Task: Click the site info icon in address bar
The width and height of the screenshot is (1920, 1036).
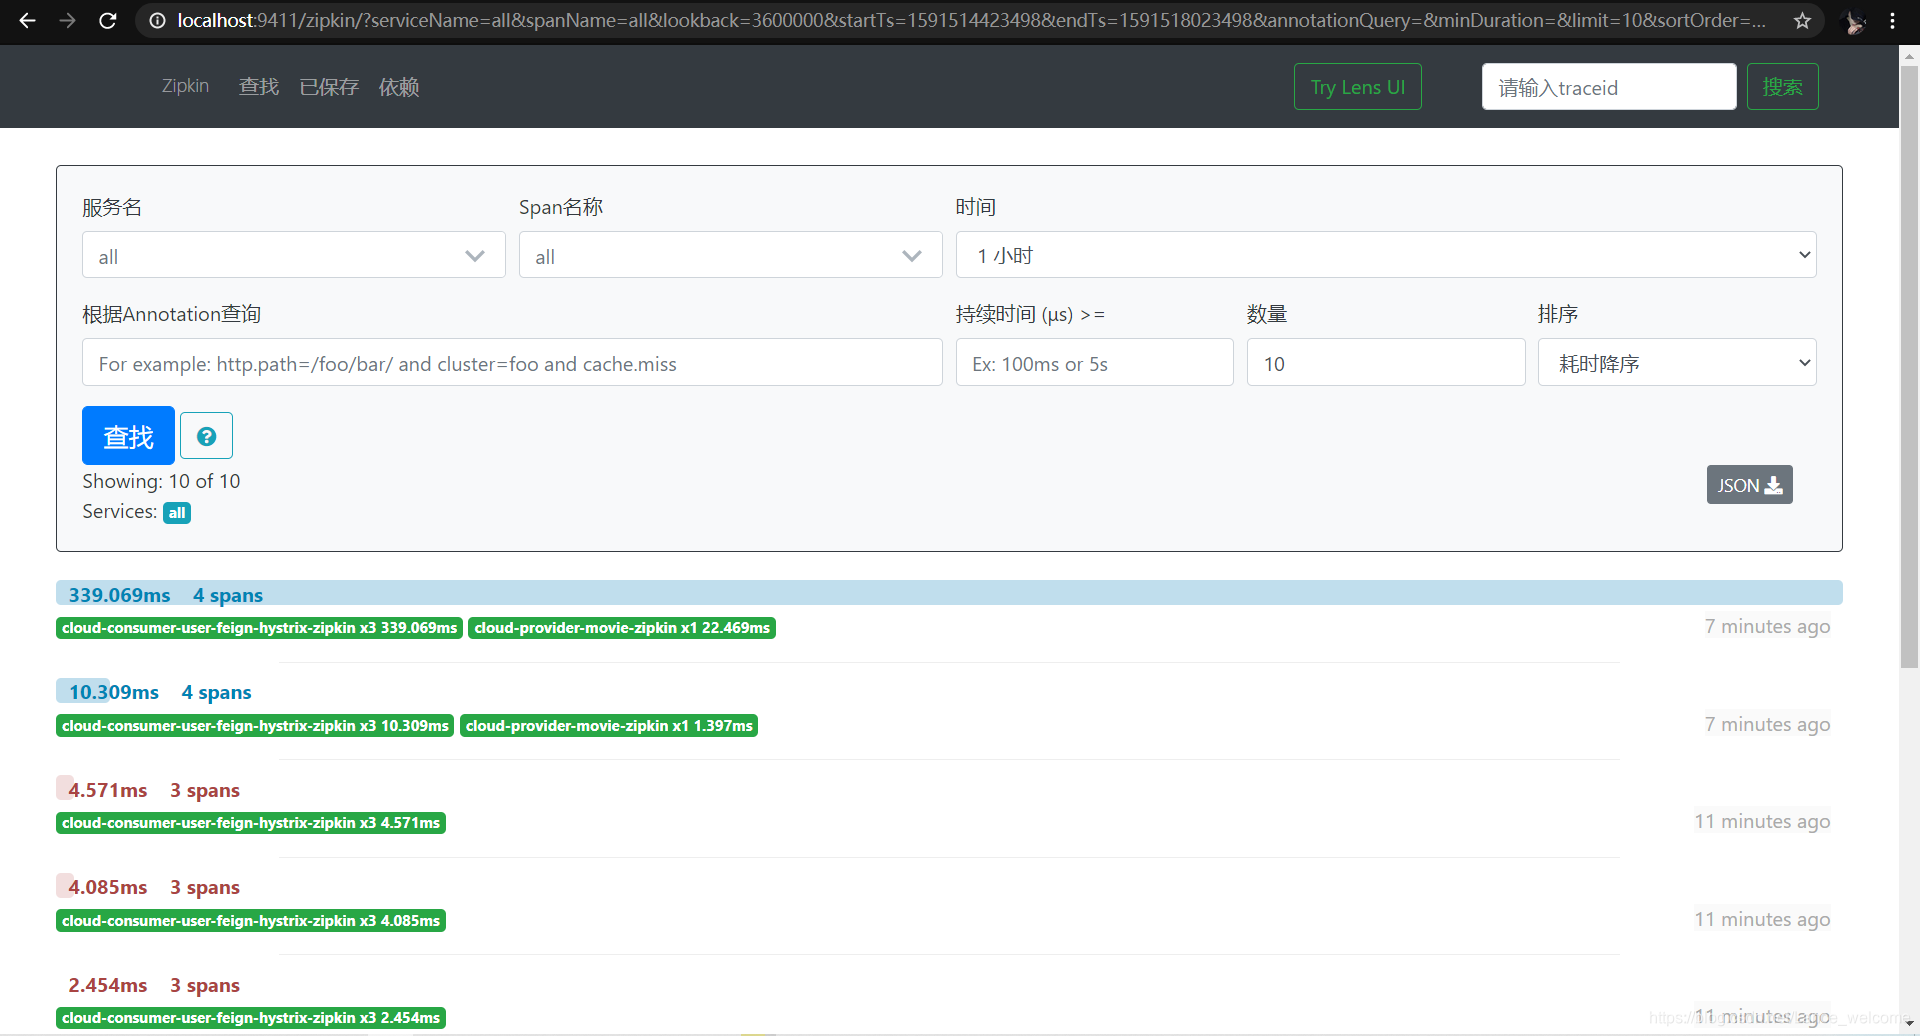Action: coord(157,20)
